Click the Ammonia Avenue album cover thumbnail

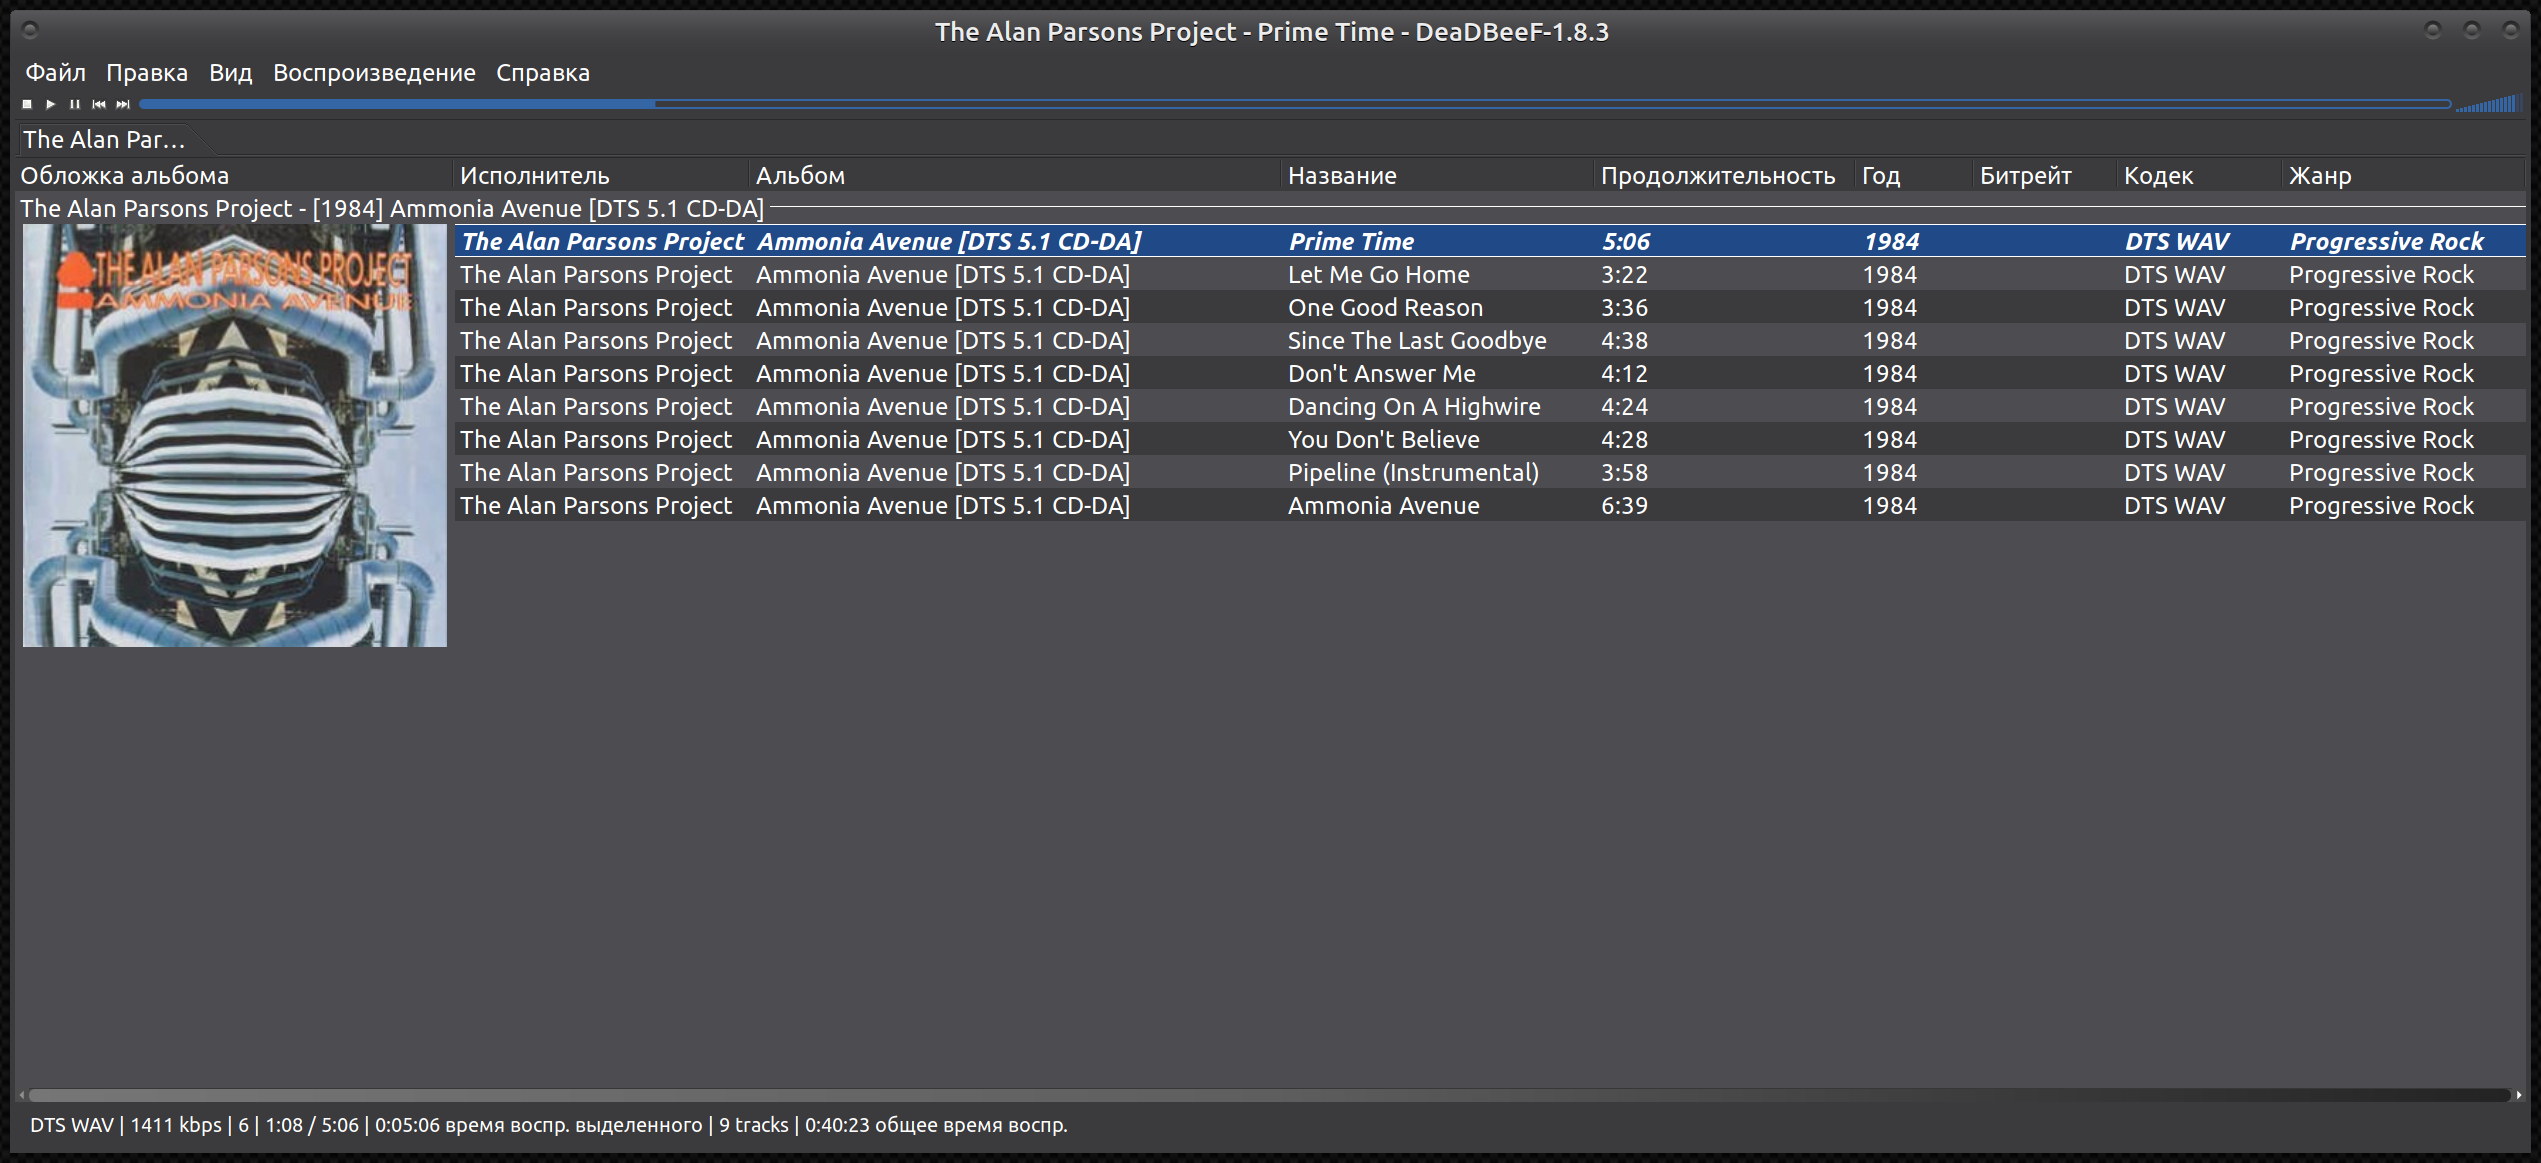[235, 435]
